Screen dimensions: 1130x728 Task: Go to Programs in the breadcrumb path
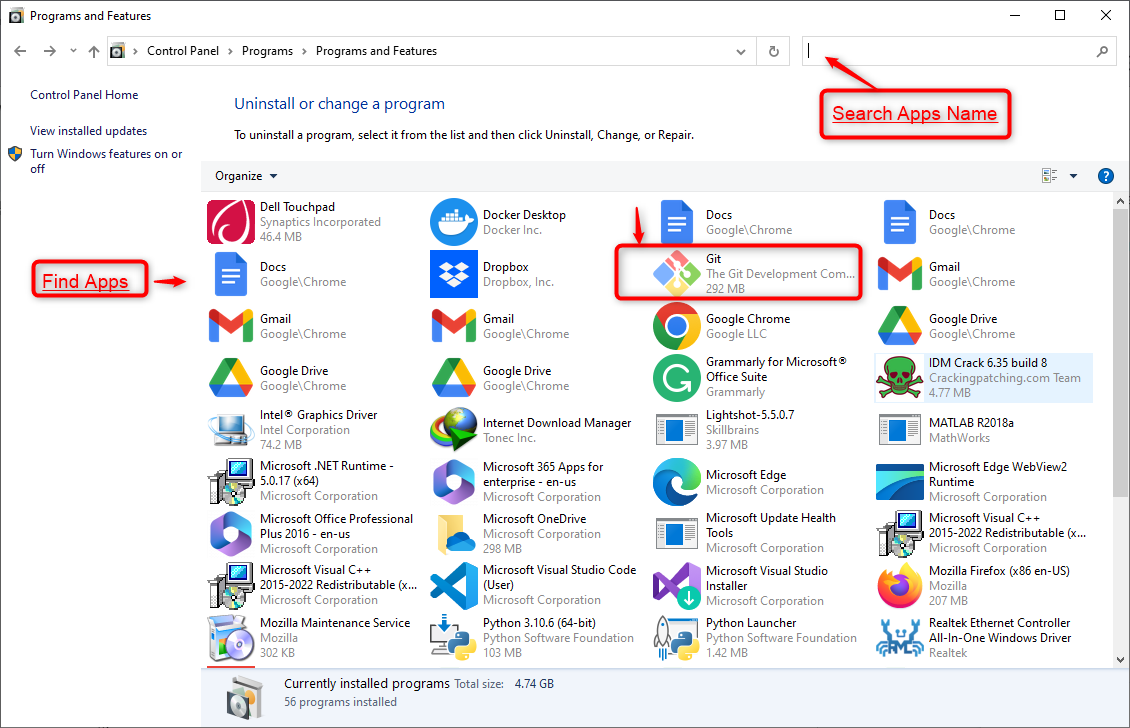coord(267,51)
